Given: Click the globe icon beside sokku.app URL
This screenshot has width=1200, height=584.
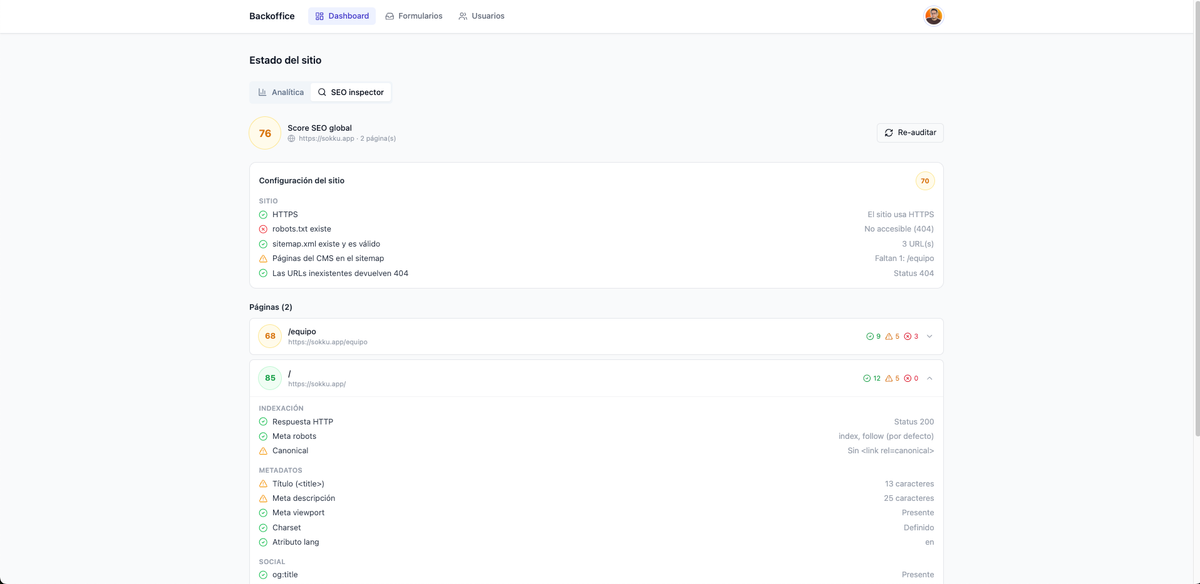Looking at the screenshot, I should 292,139.
